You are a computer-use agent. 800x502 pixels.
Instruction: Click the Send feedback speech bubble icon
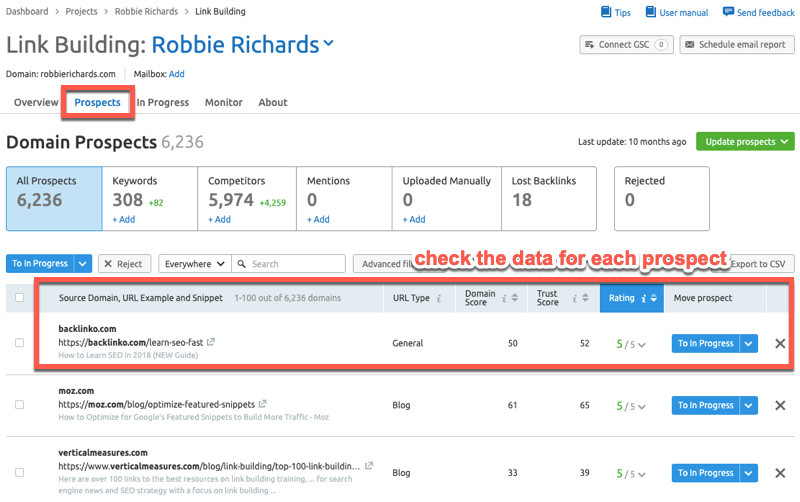click(727, 12)
